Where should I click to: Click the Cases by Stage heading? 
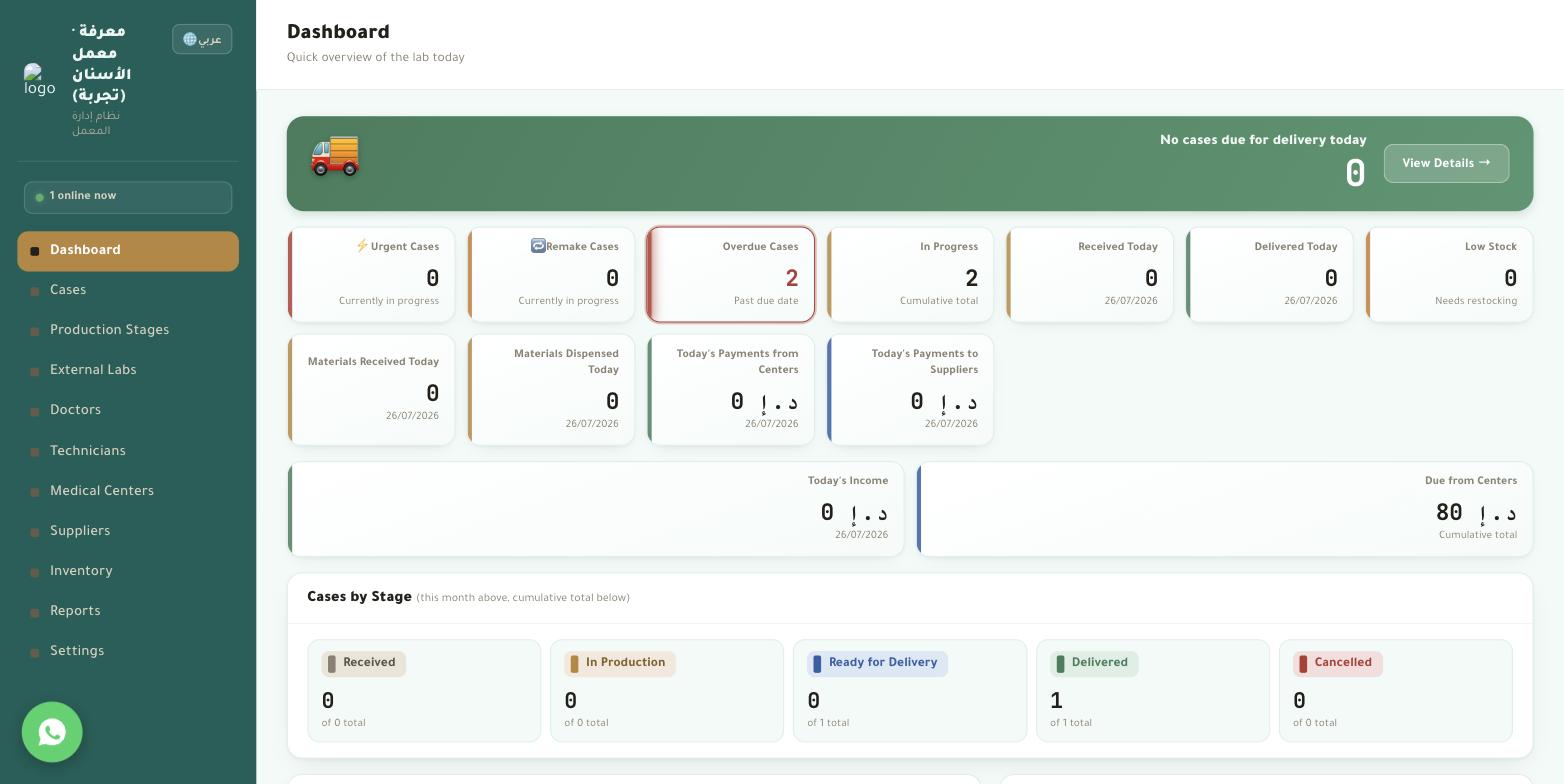click(359, 597)
